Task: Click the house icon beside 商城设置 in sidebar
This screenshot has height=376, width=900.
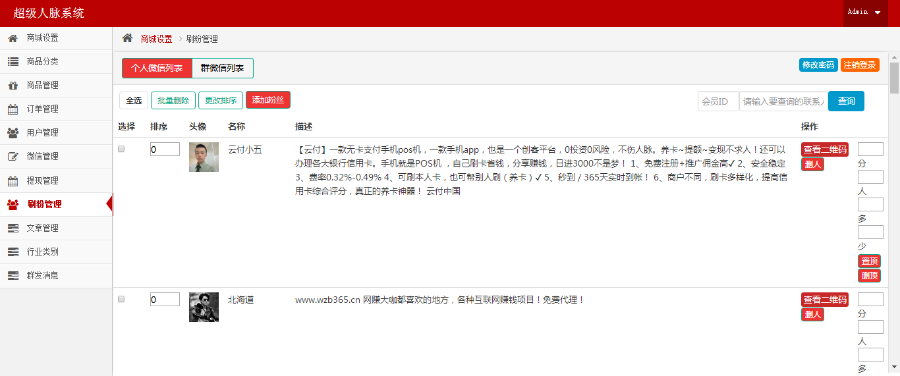Action: (13, 38)
